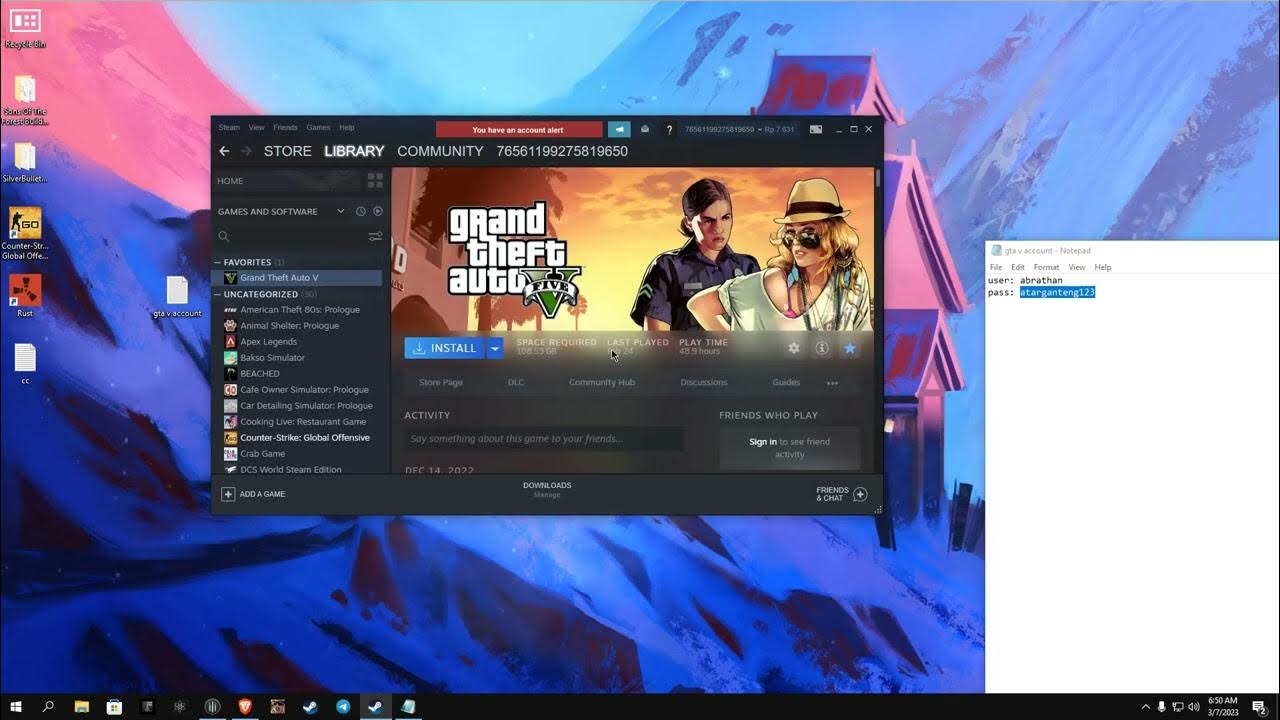Go to the STORE tab
The width and height of the screenshot is (1280, 720).
(288, 151)
